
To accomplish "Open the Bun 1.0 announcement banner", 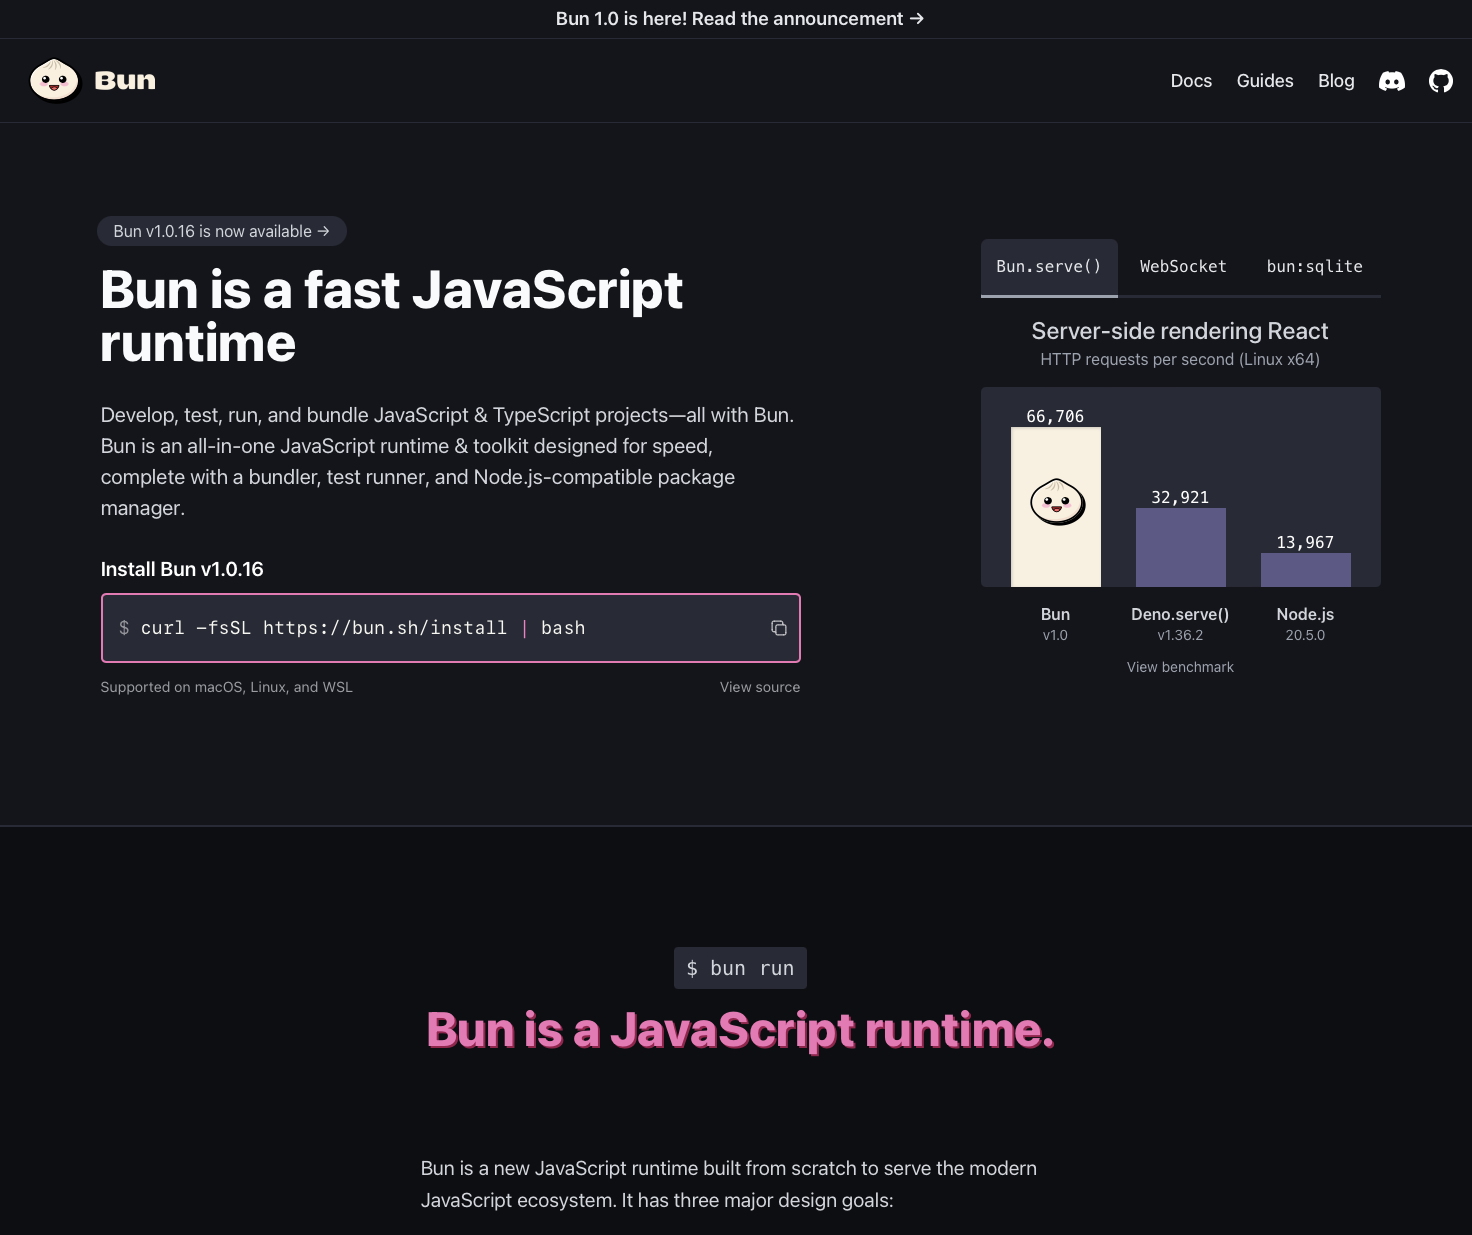I will pos(740,19).
